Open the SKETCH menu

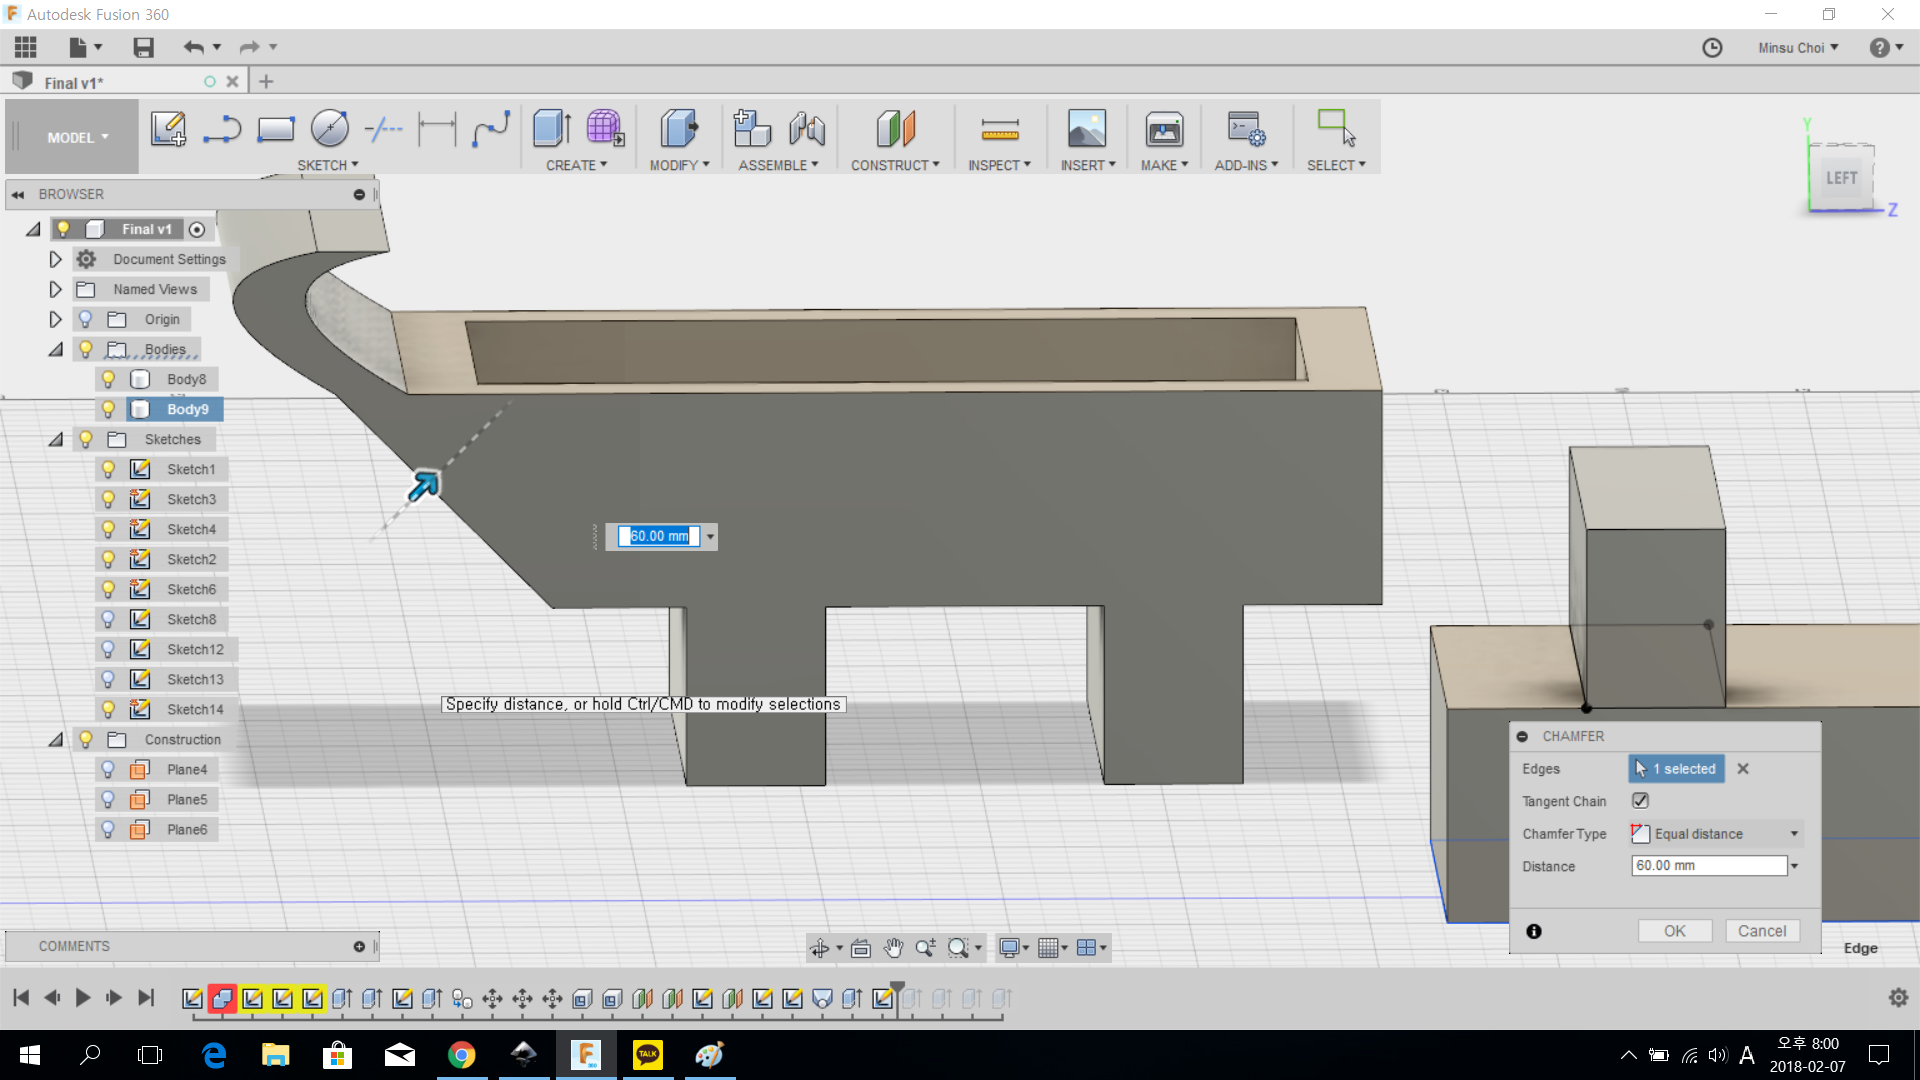[327, 165]
